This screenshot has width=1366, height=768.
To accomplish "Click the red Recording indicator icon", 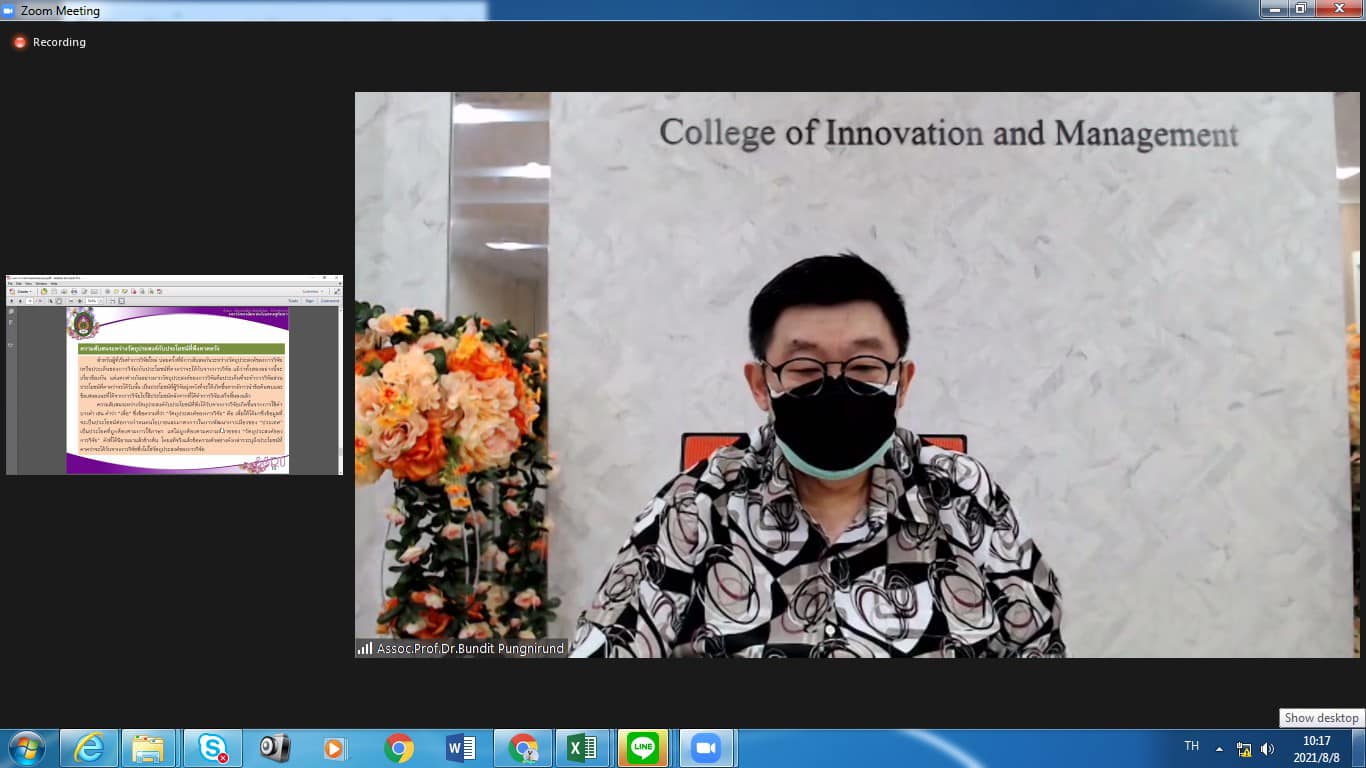I will pos(19,42).
